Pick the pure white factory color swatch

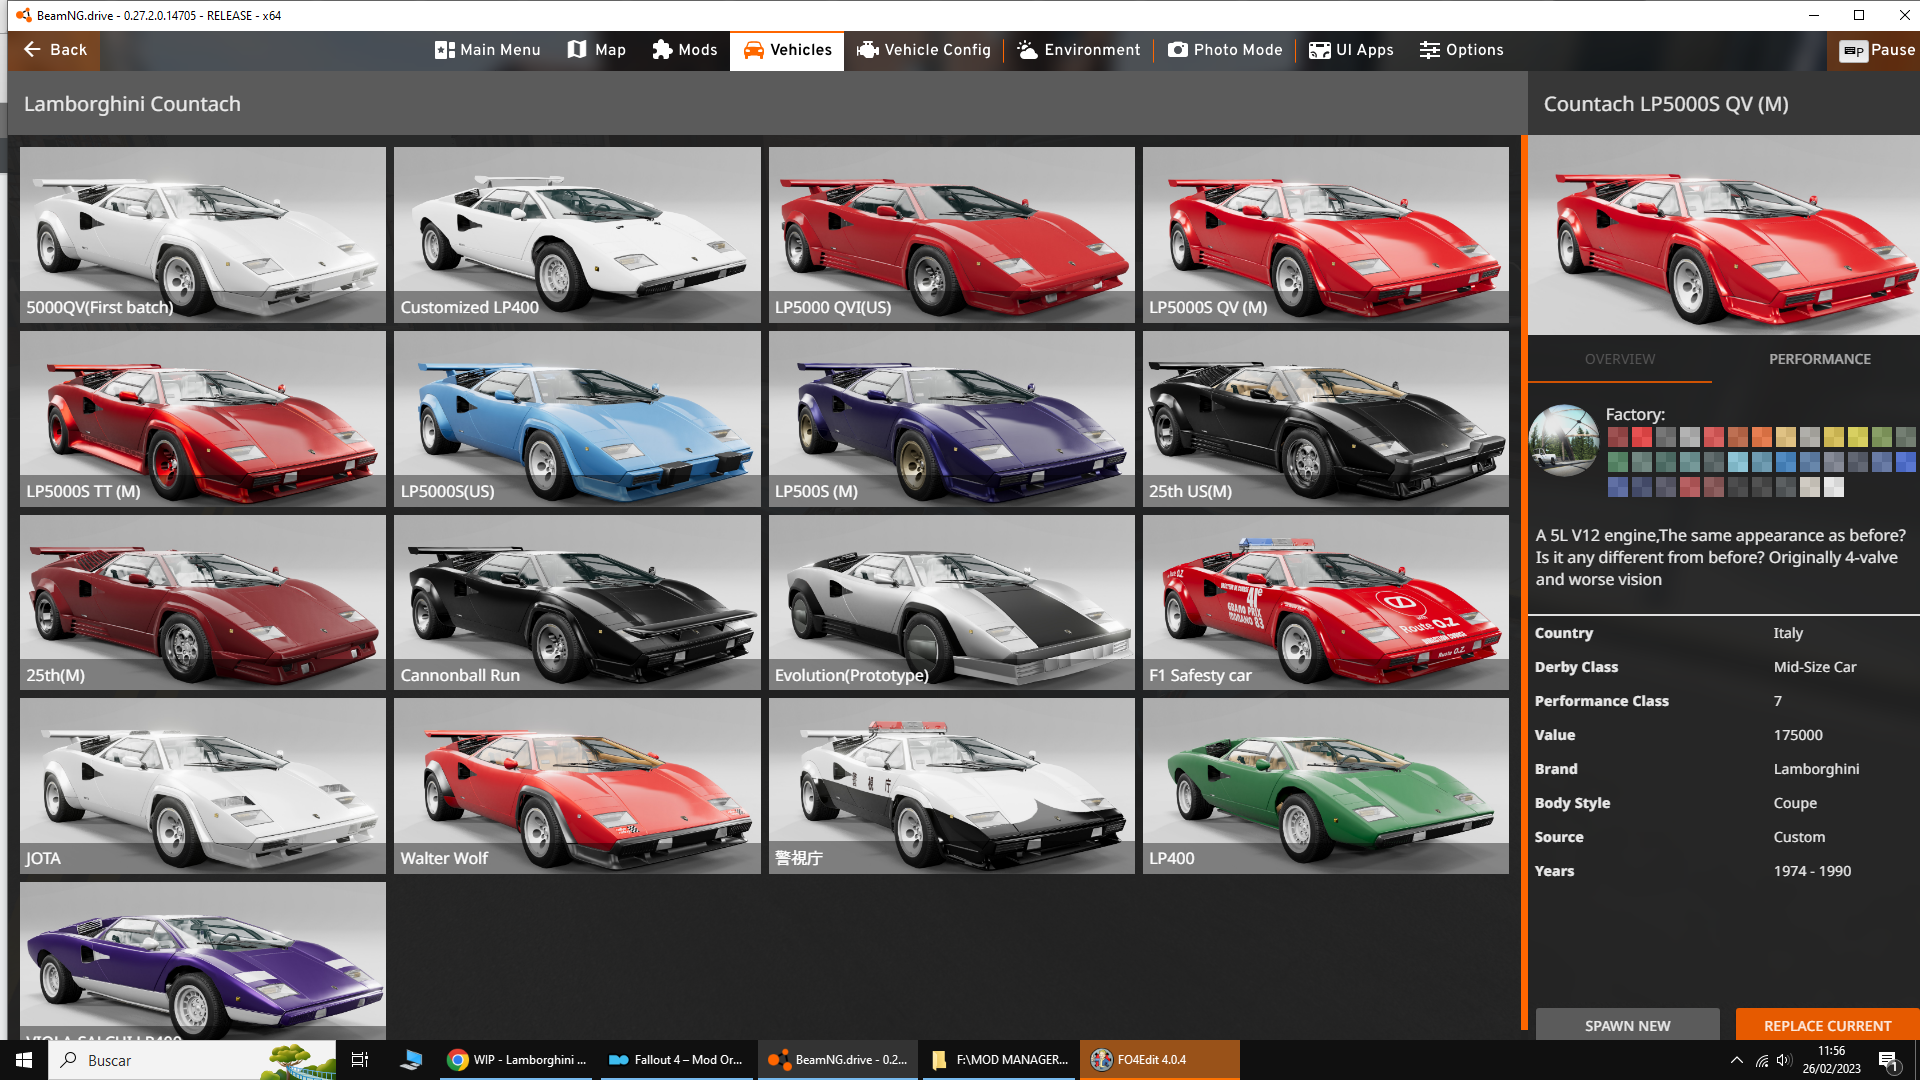click(x=1834, y=487)
